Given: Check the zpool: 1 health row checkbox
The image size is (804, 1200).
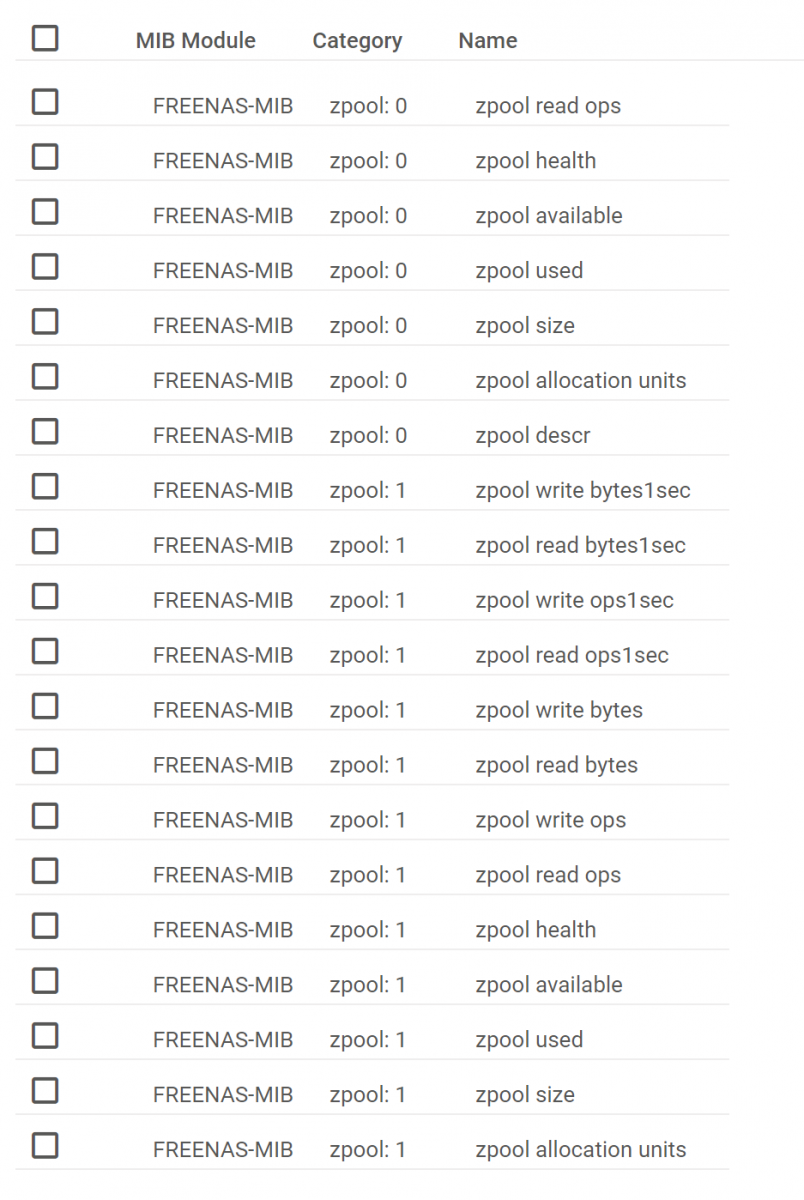Looking at the screenshot, I should point(45,926).
